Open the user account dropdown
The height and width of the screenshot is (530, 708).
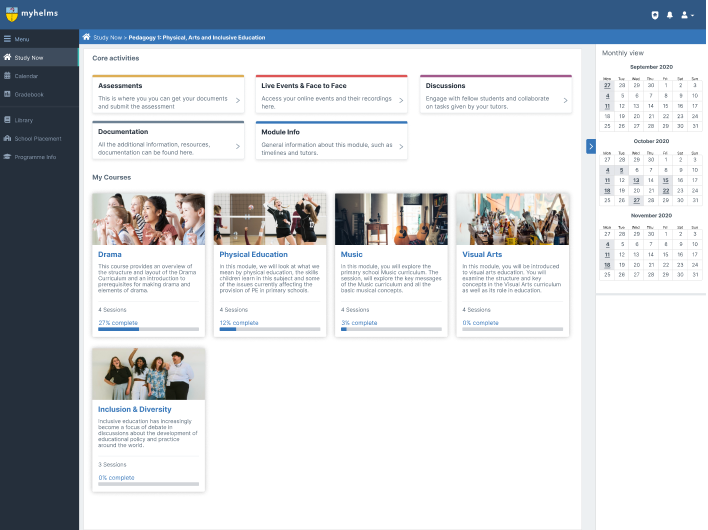tap(687, 15)
